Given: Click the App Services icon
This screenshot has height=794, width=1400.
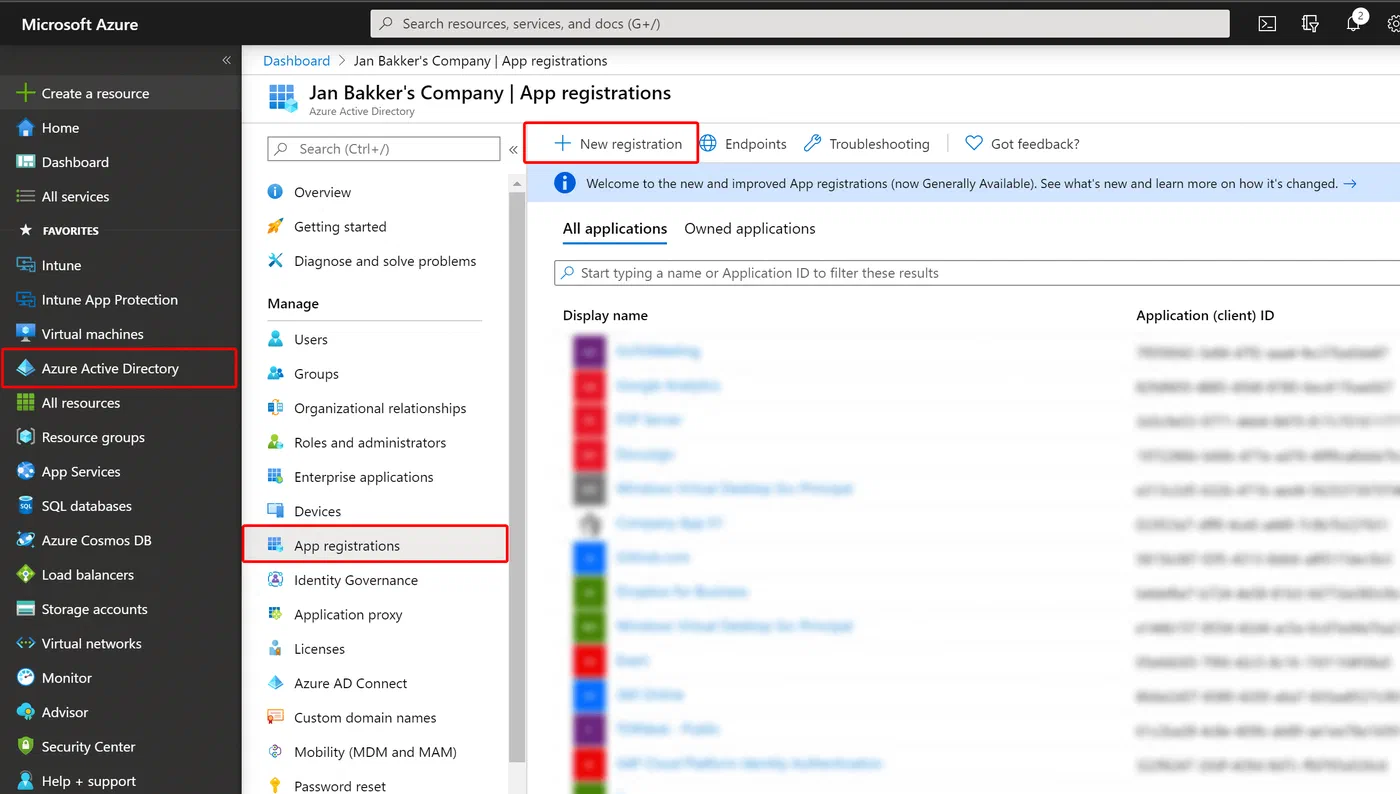Looking at the screenshot, I should tap(25, 471).
